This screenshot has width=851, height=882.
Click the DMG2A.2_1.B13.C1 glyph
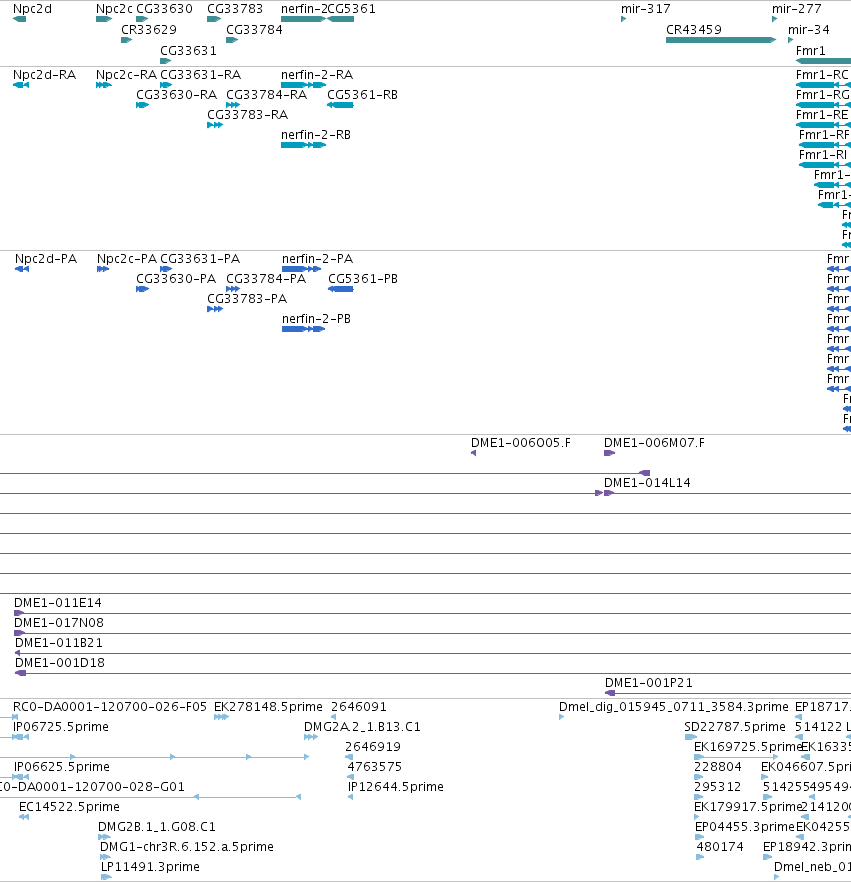pos(310,737)
